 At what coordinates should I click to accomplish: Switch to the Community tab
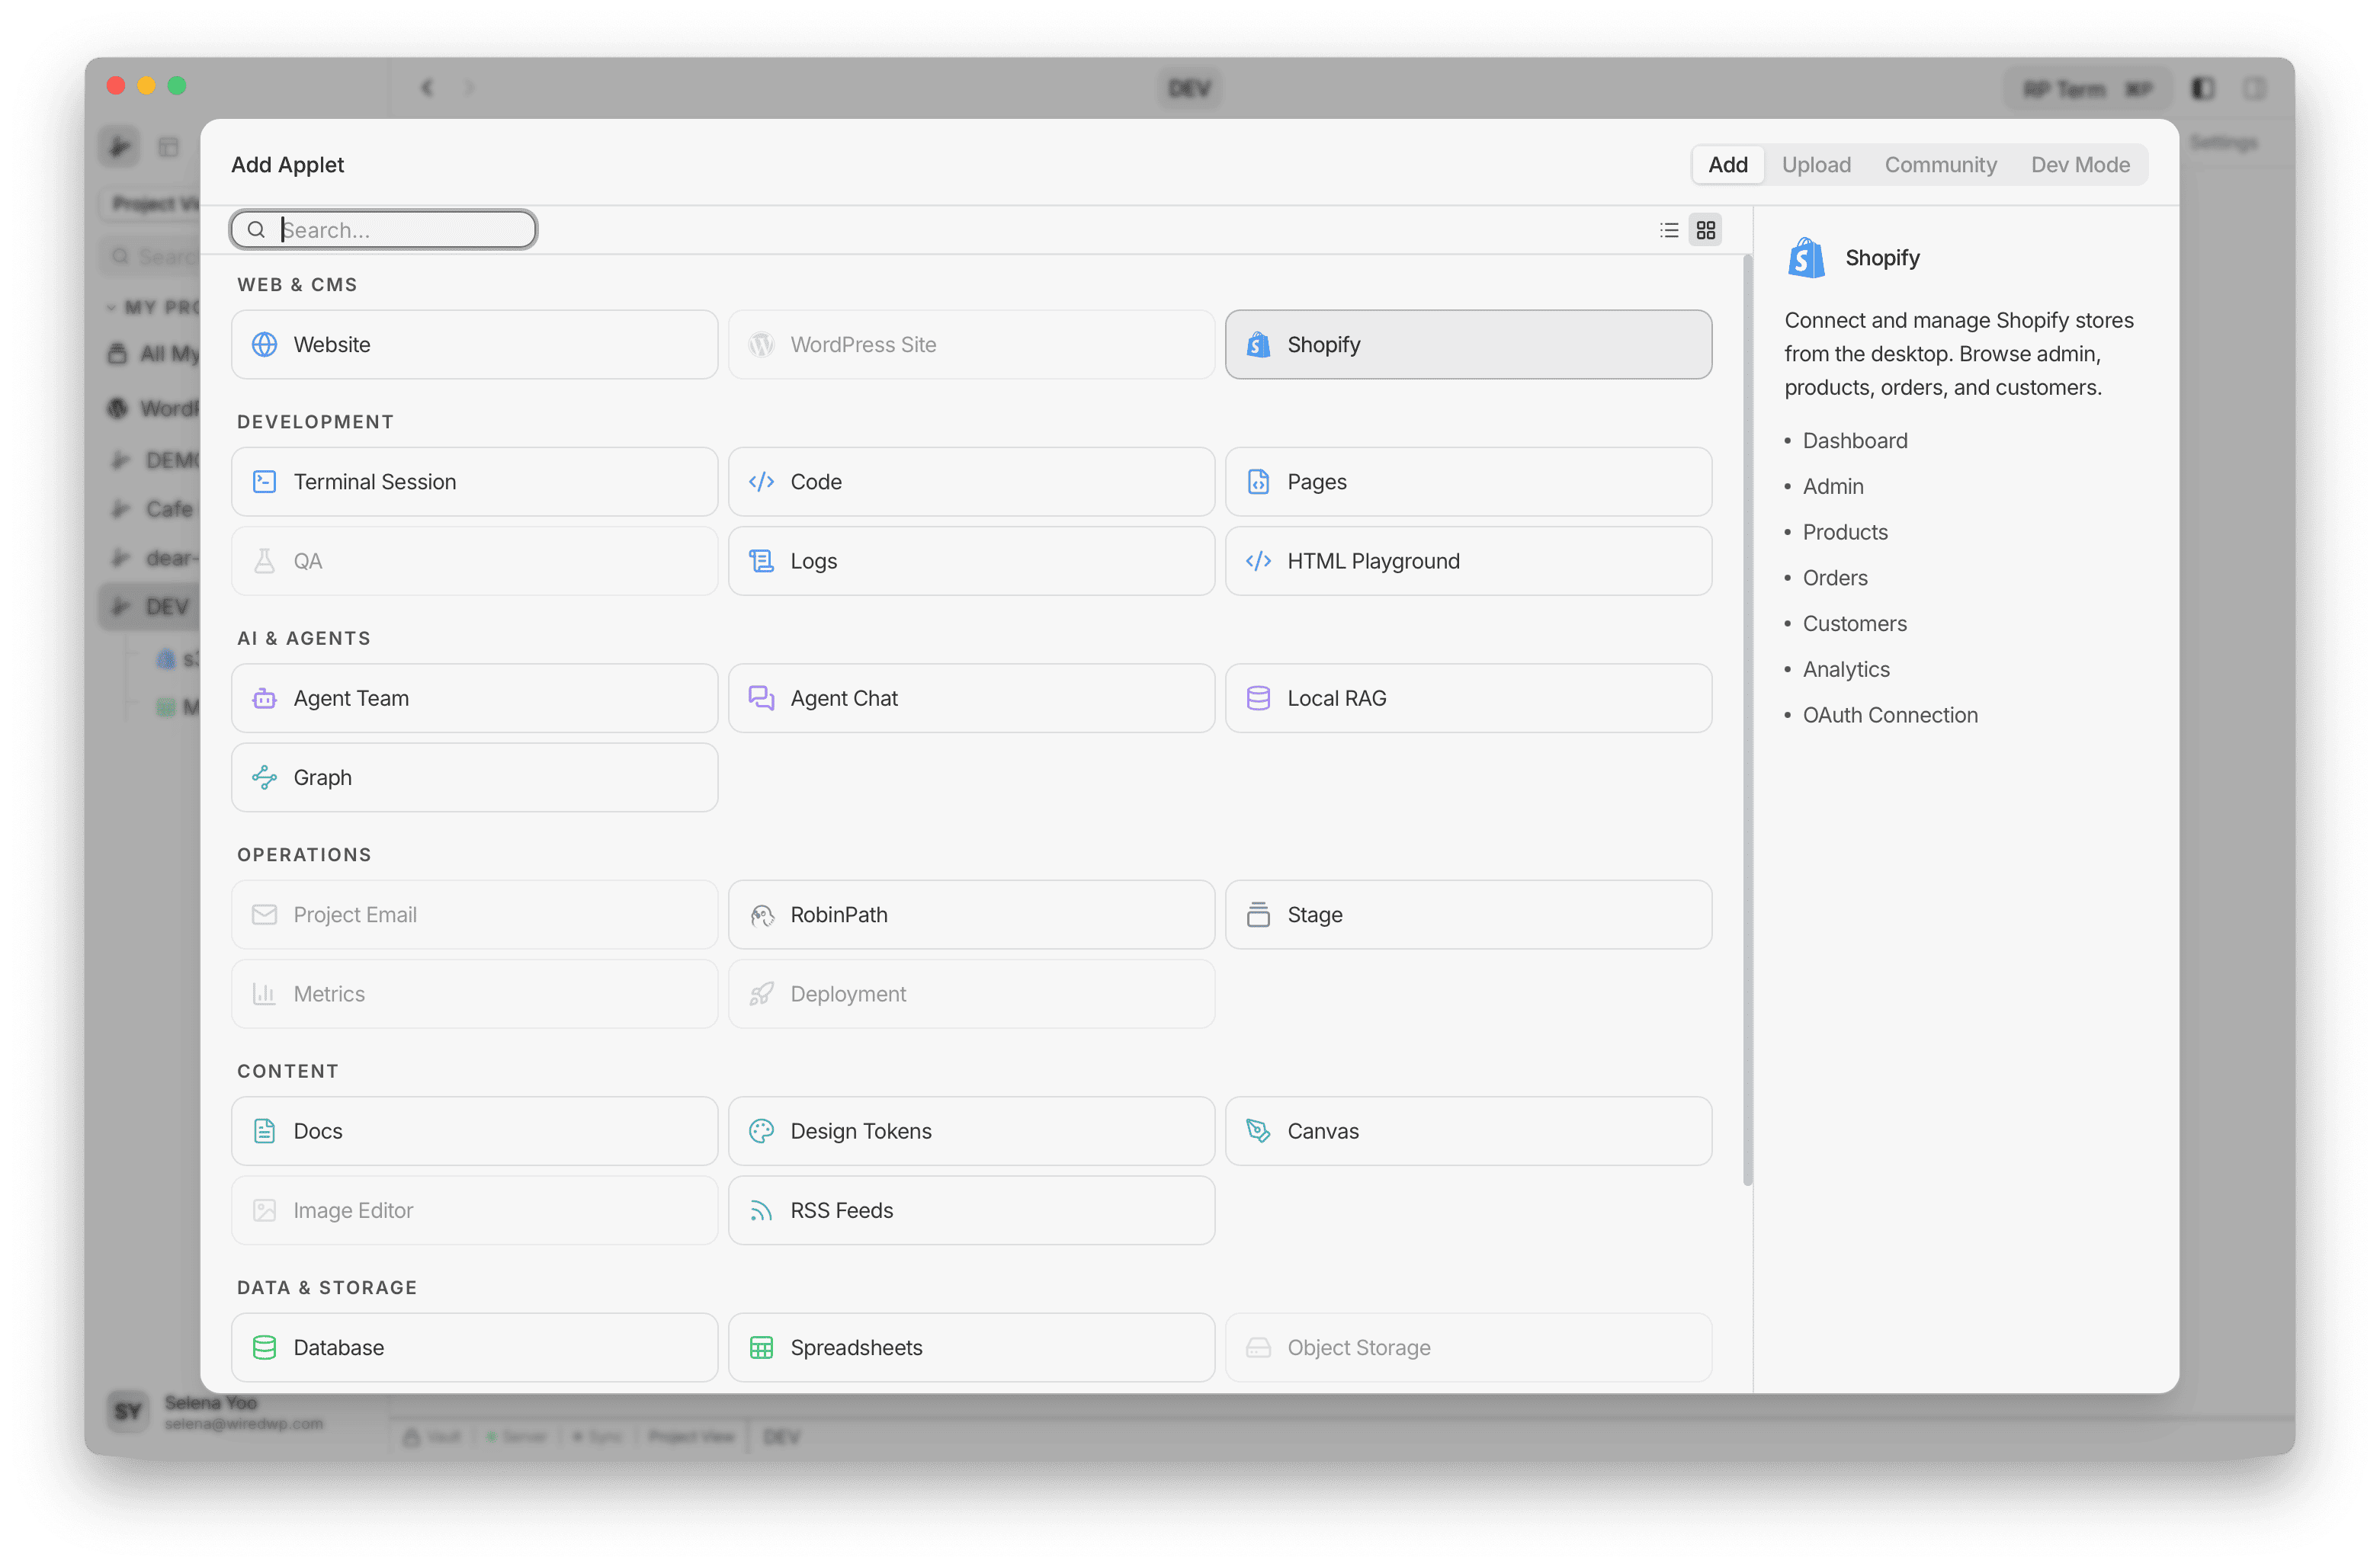[1940, 164]
